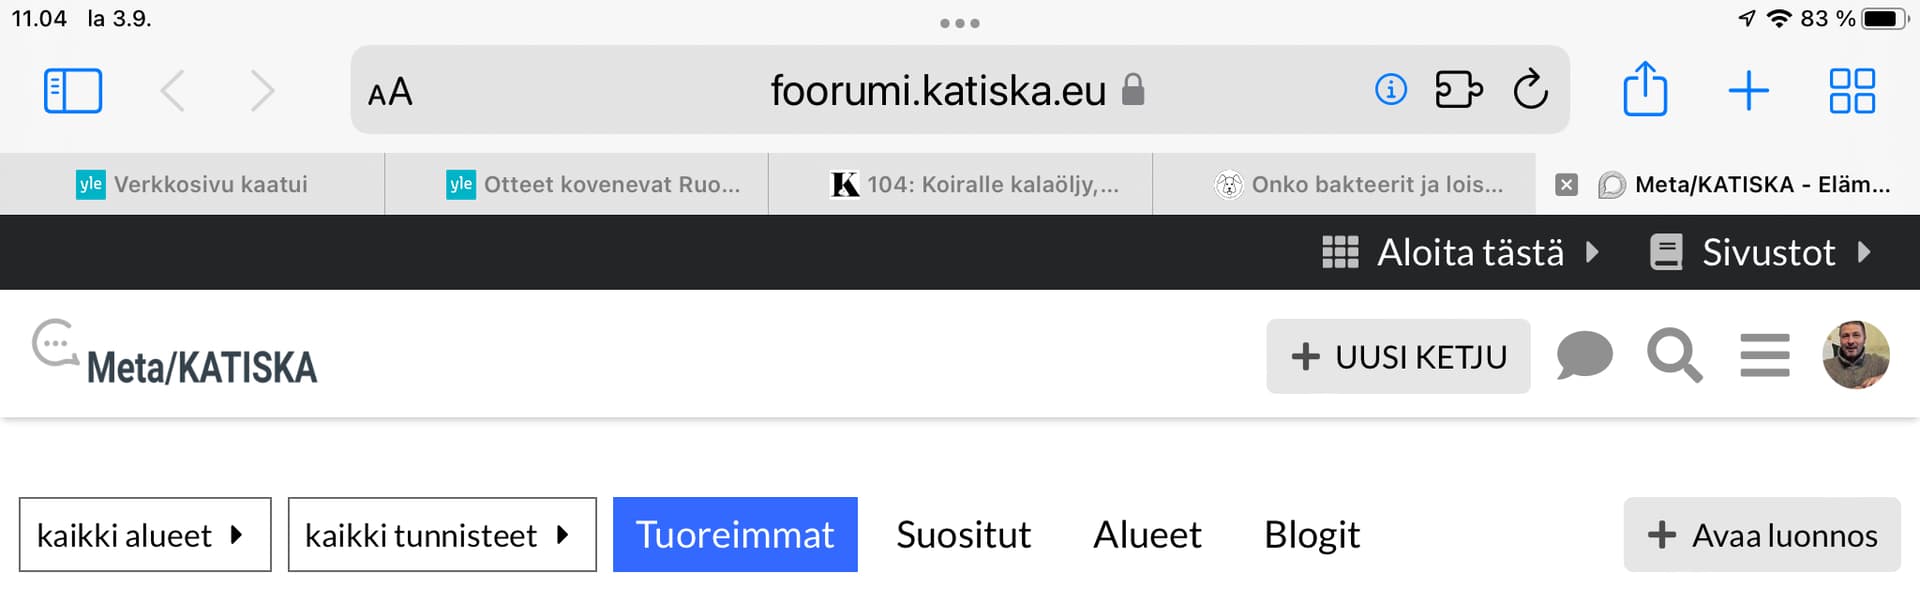The width and height of the screenshot is (1920, 603).
Task: Tap the Safari share icon
Action: click(x=1644, y=90)
